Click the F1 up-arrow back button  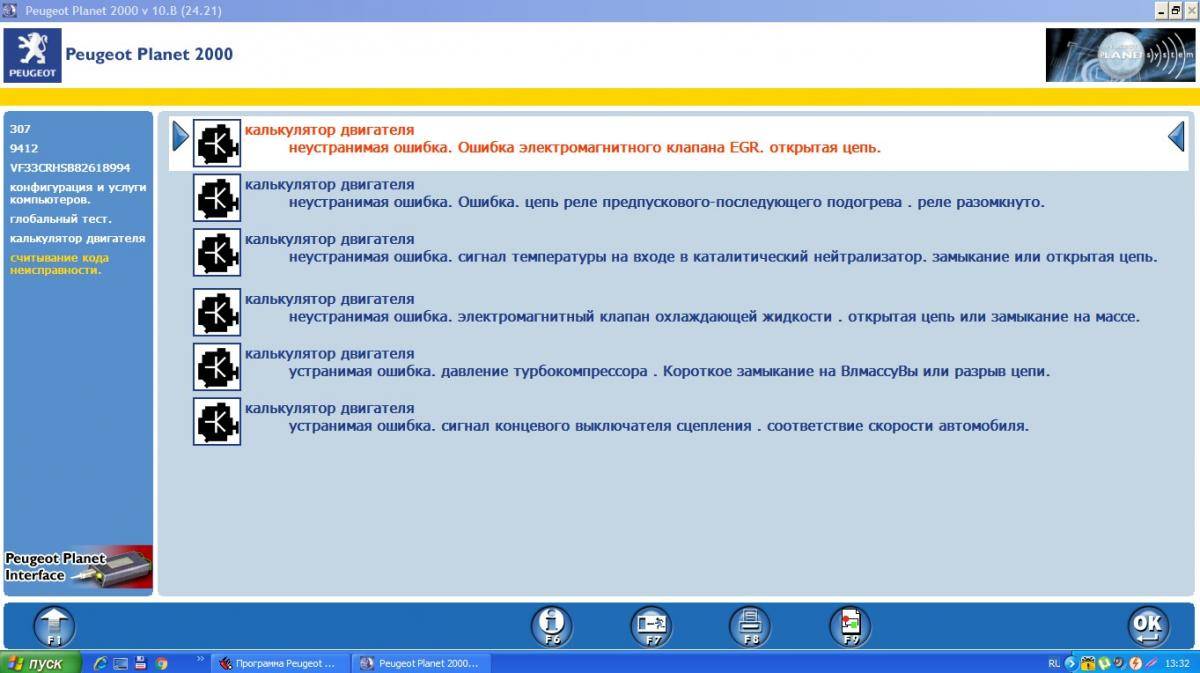pyautogui.click(x=54, y=626)
